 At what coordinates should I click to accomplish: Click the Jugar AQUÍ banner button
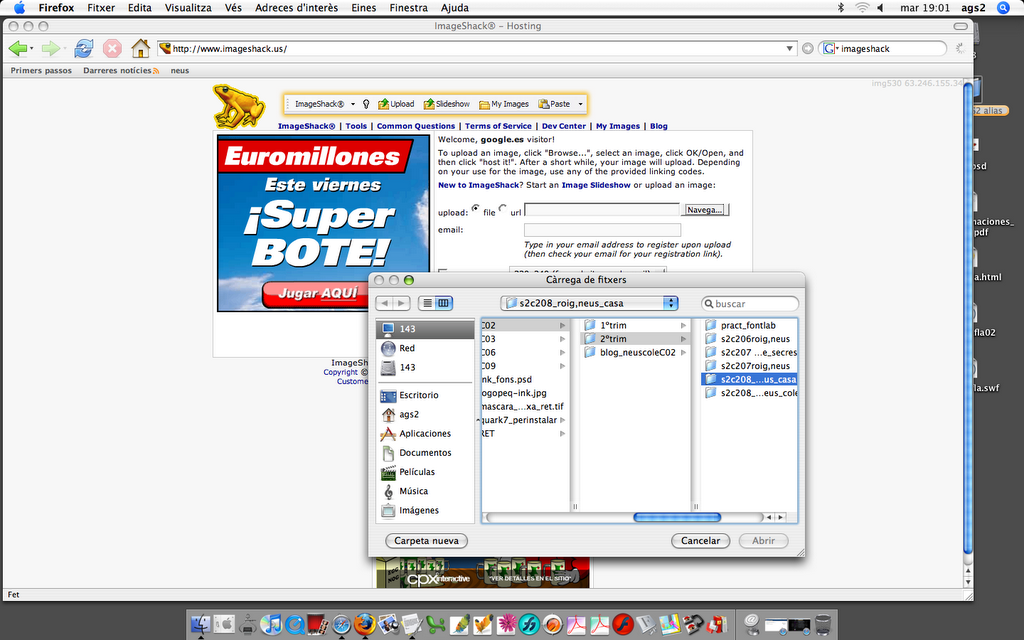(315, 293)
